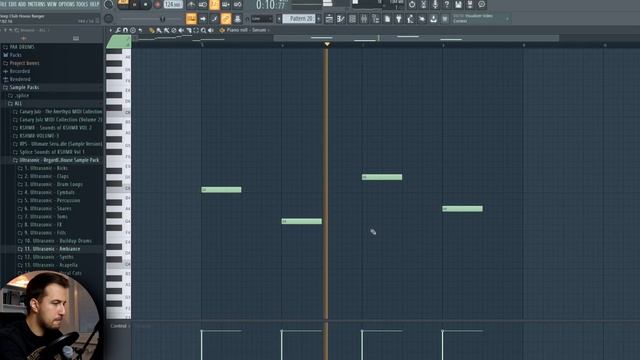
Task: Click the note at bar one in piano roll
Action: click(x=221, y=190)
